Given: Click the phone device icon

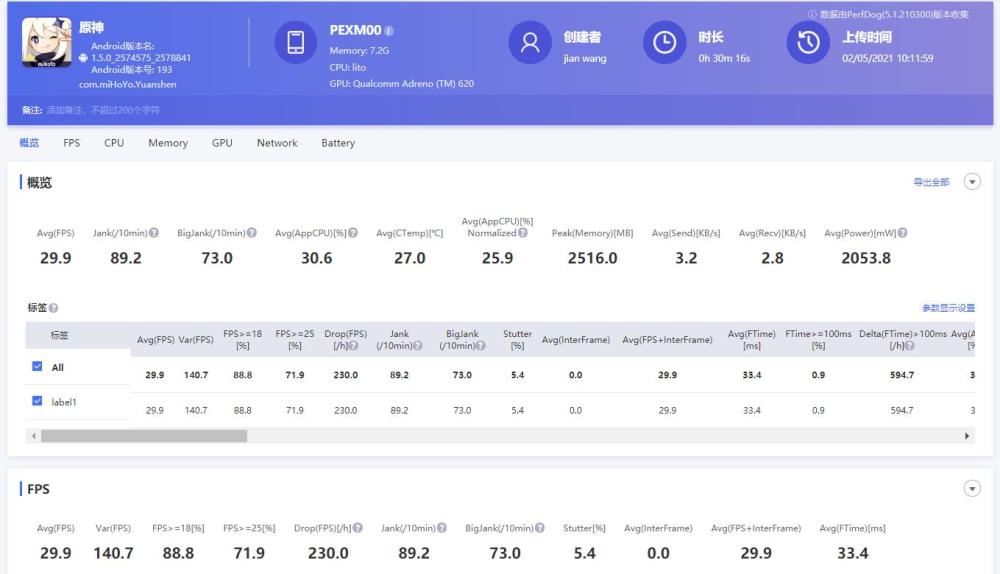Looking at the screenshot, I should [295, 43].
